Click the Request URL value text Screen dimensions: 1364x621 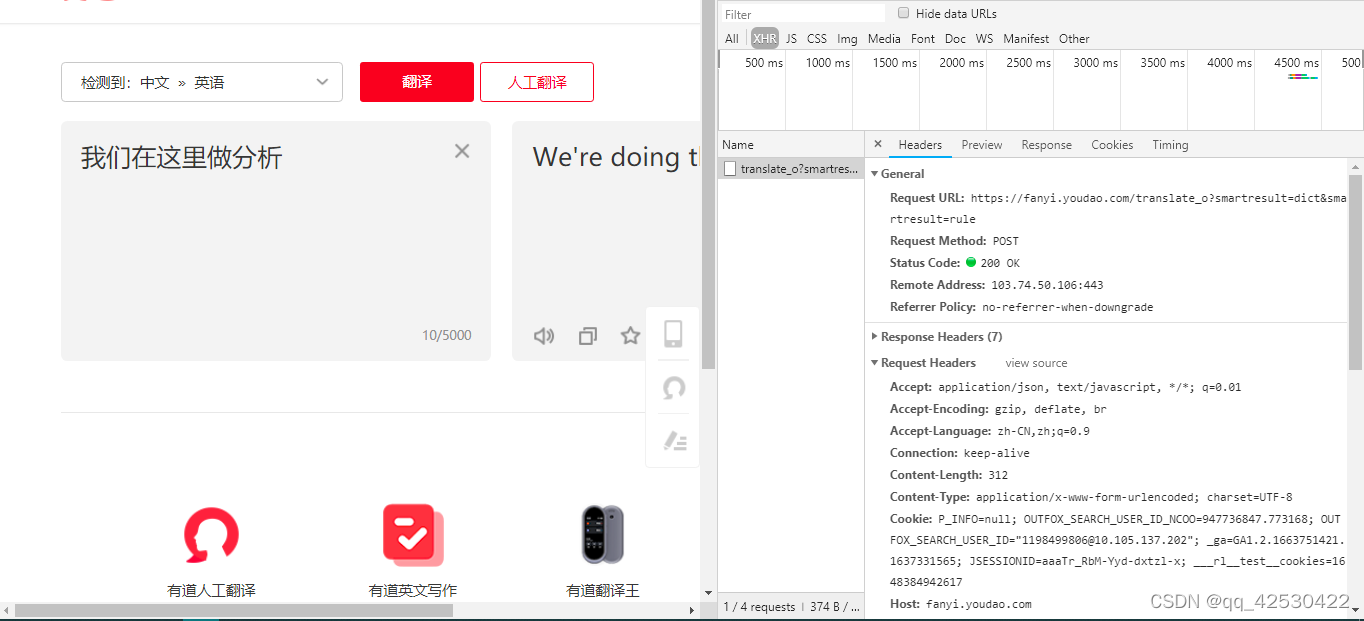(1119, 208)
